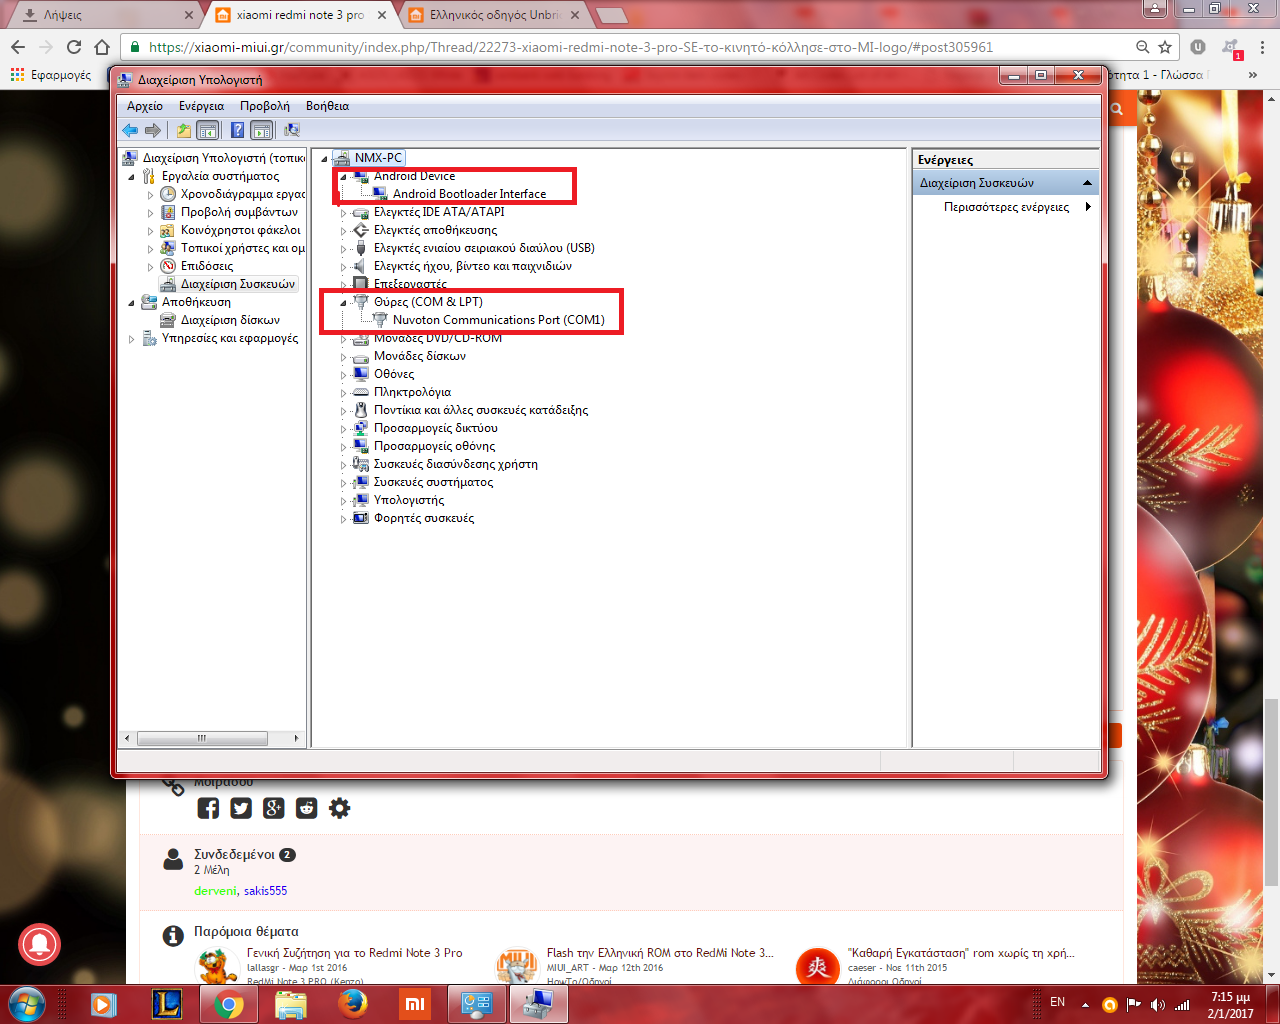1280x1024 pixels.
Task: Collapse the Διαχείριση Συσκευών actions section
Action: point(1088,183)
